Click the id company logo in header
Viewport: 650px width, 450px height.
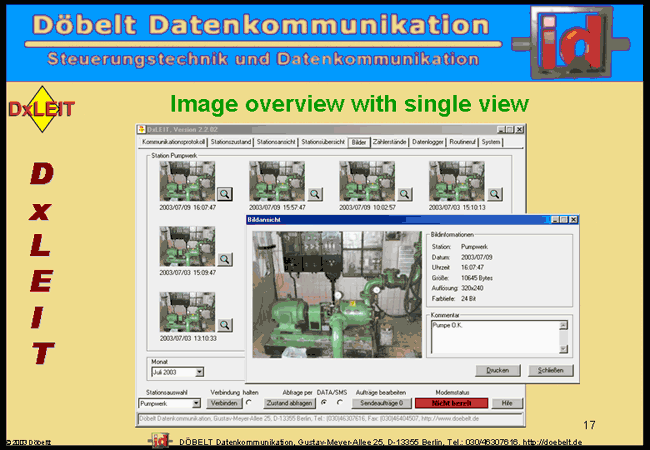tap(571, 42)
